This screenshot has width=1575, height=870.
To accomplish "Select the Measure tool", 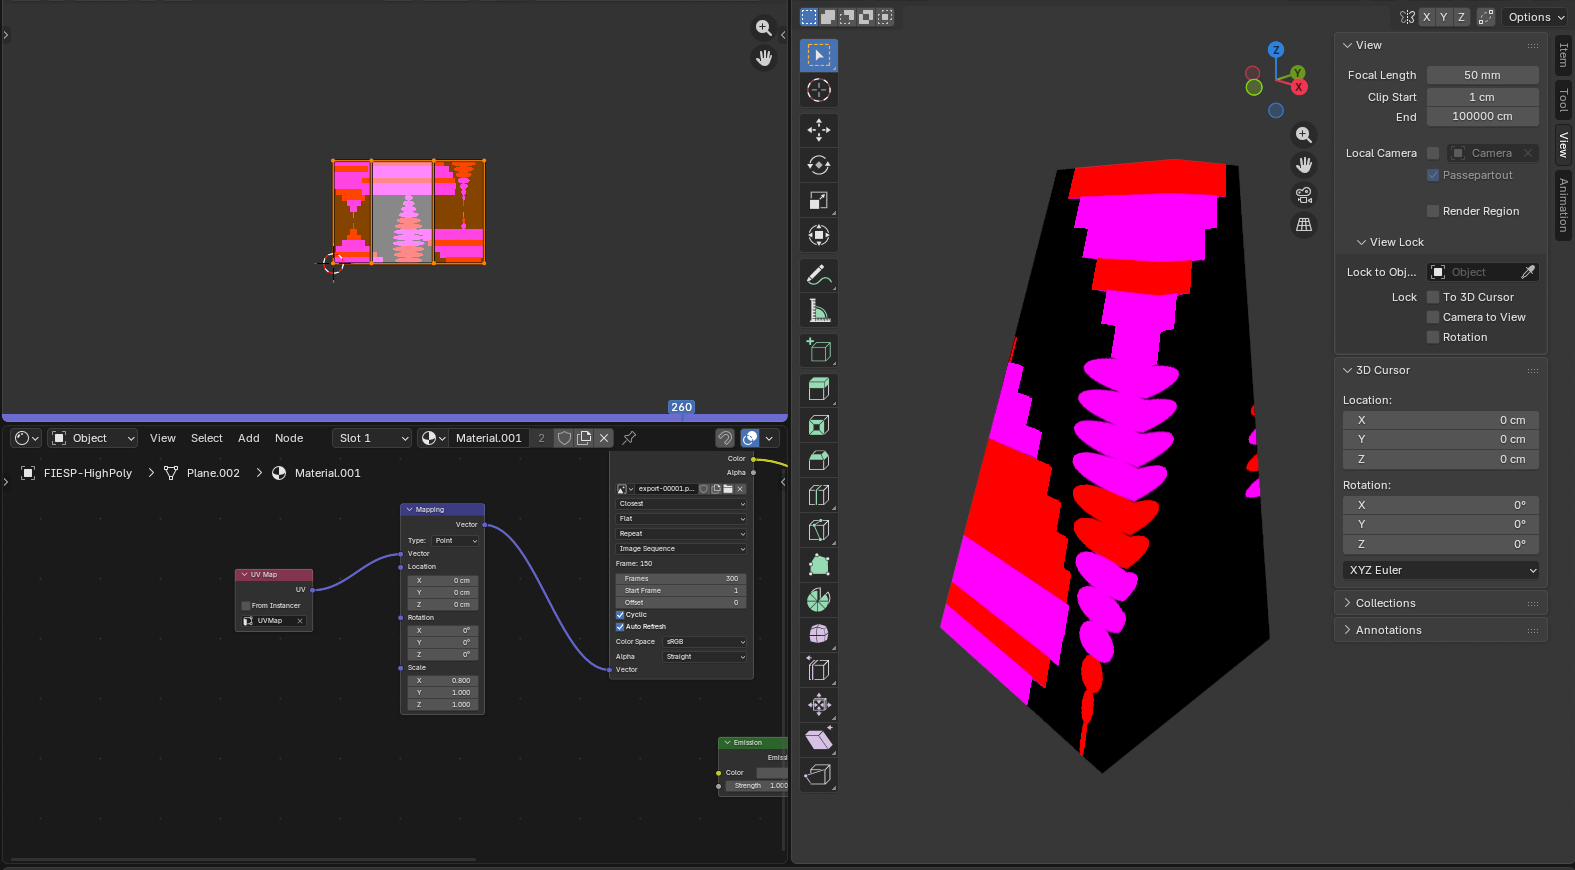I will pyautogui.click(x=818, y=311).
